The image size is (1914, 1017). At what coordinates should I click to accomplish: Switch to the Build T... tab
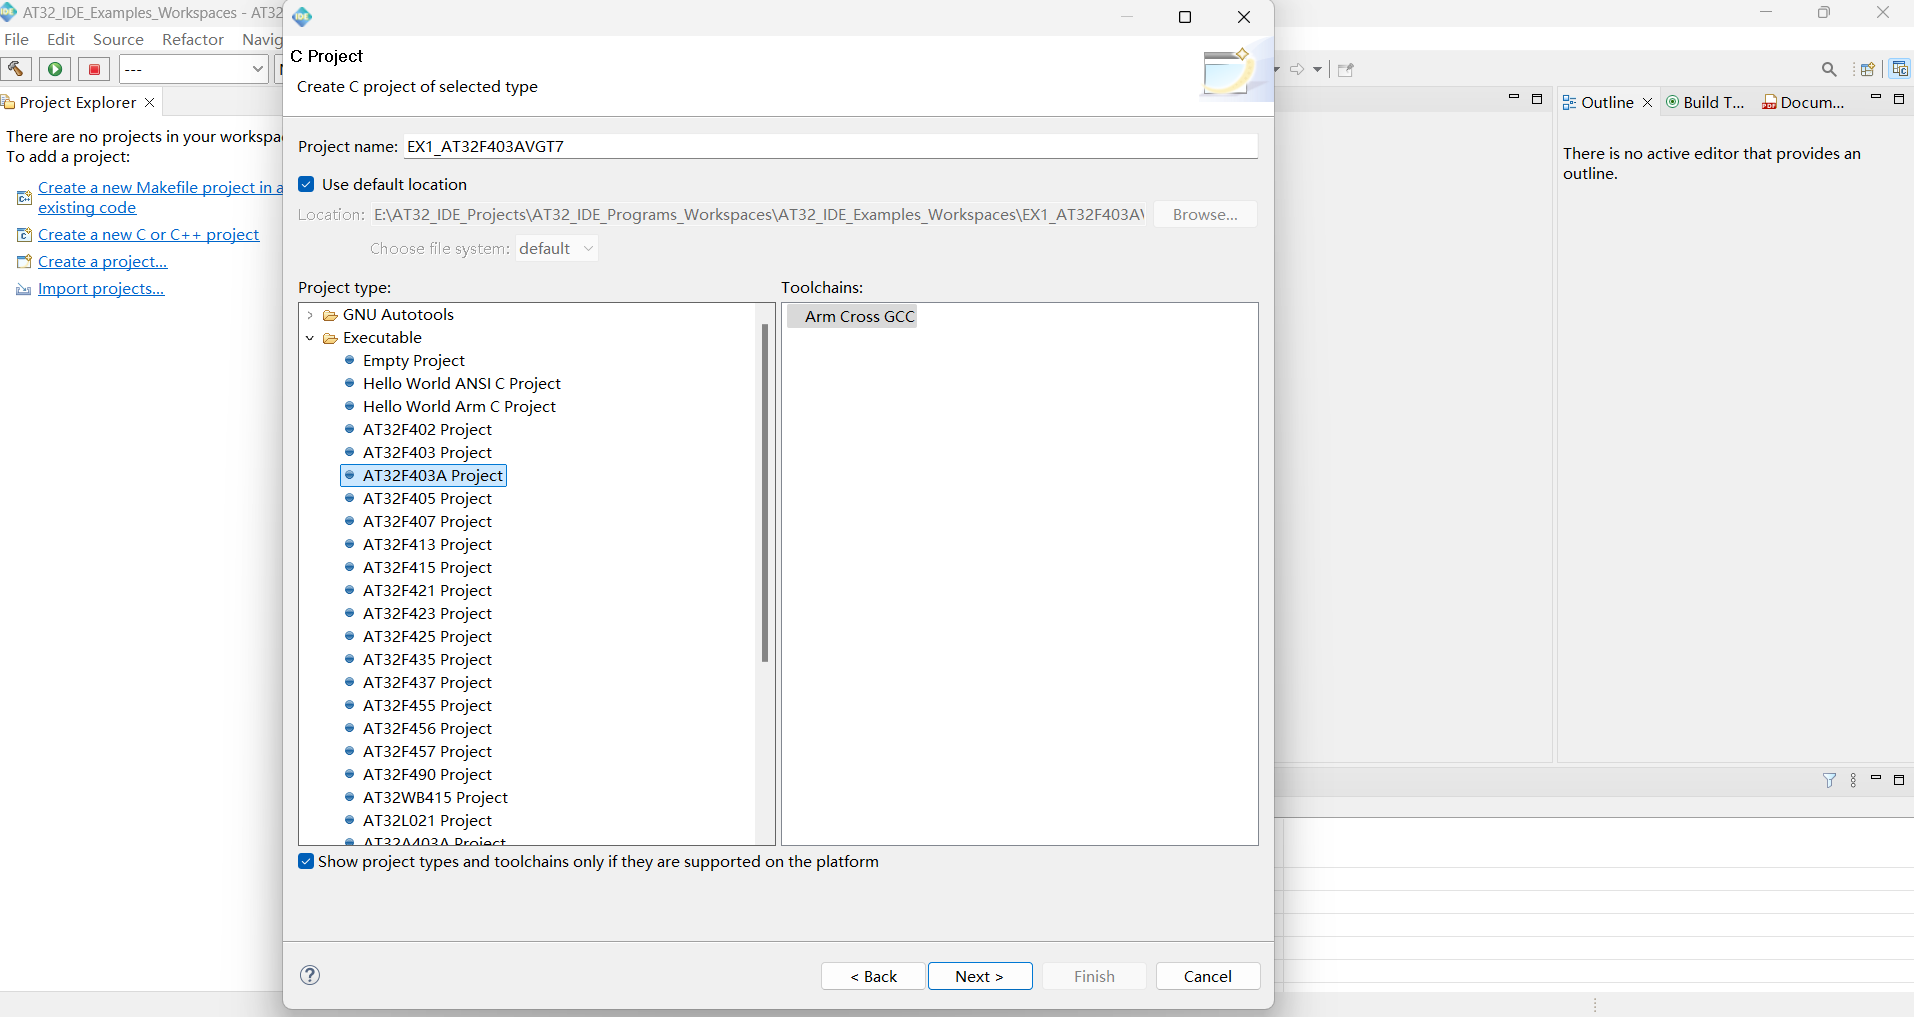(x=1705, y=102)
